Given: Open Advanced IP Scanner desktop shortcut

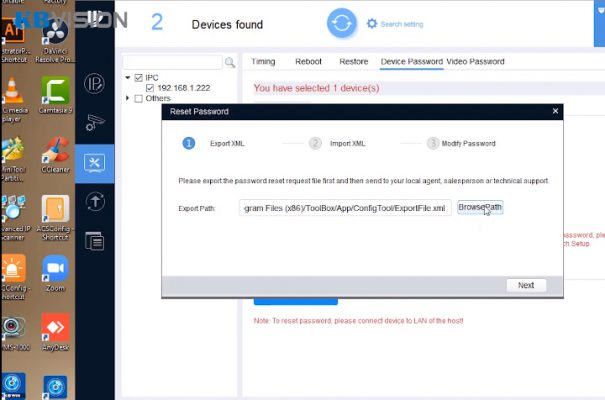Looking at the screenshot, I should [x=15, y=218].
